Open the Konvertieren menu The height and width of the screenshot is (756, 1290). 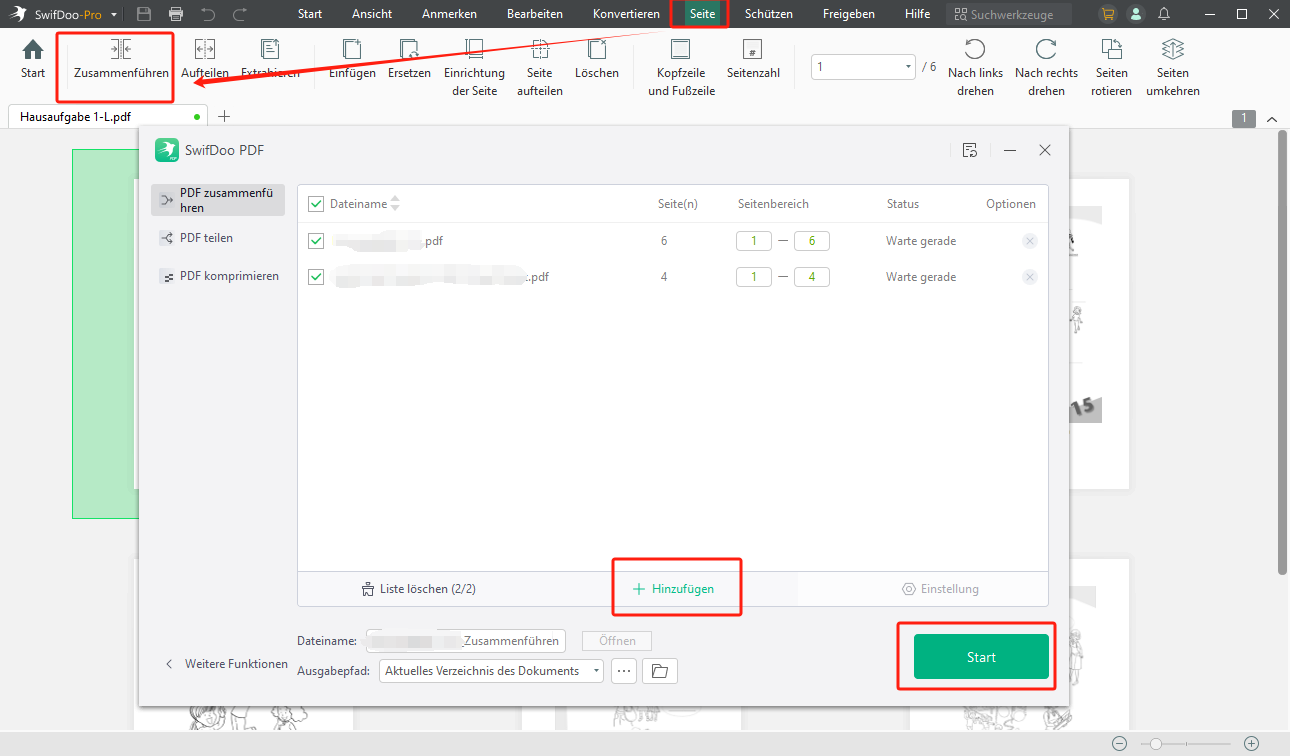pos(626,14)
